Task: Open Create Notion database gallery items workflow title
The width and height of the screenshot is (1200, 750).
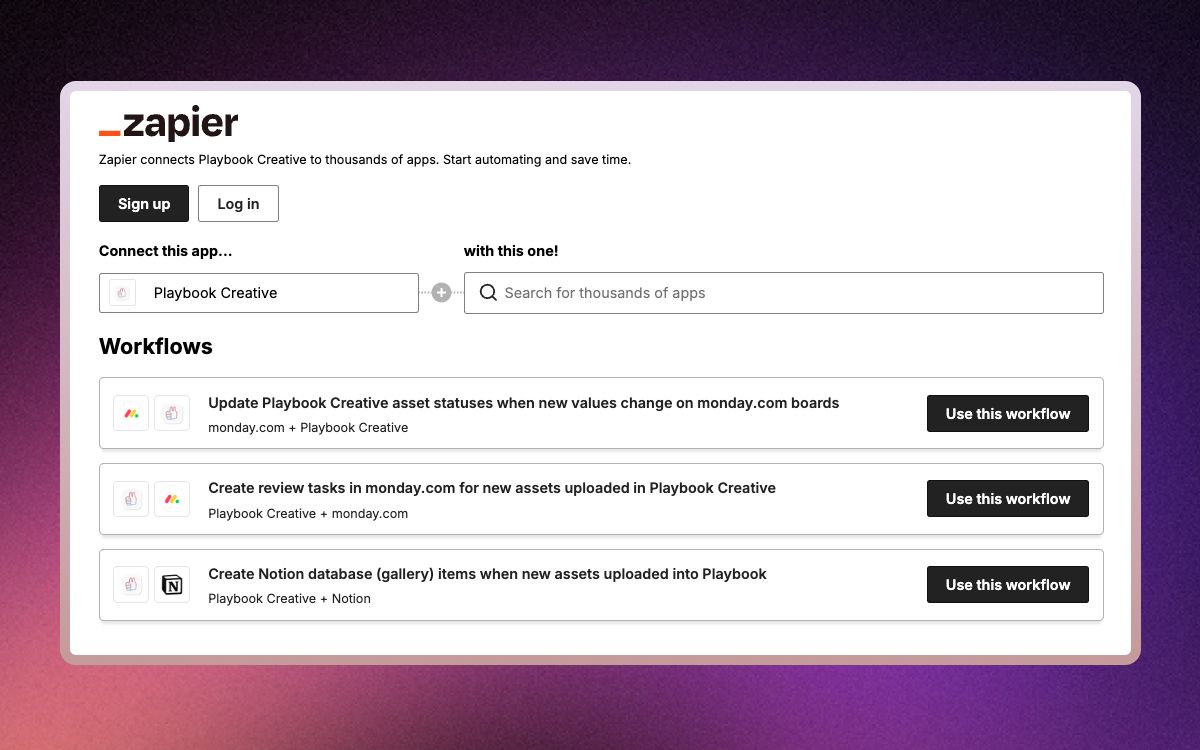Action: [x=487, y=574]
